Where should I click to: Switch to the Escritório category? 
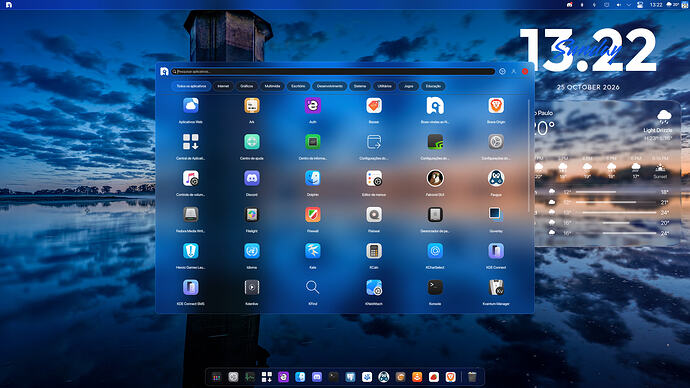click(x=298, y=86)
